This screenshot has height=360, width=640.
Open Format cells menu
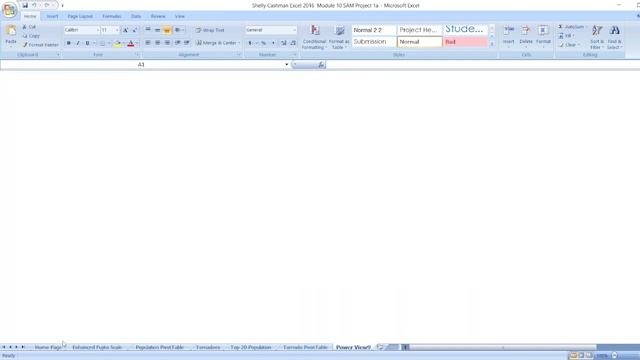(543, 36)
